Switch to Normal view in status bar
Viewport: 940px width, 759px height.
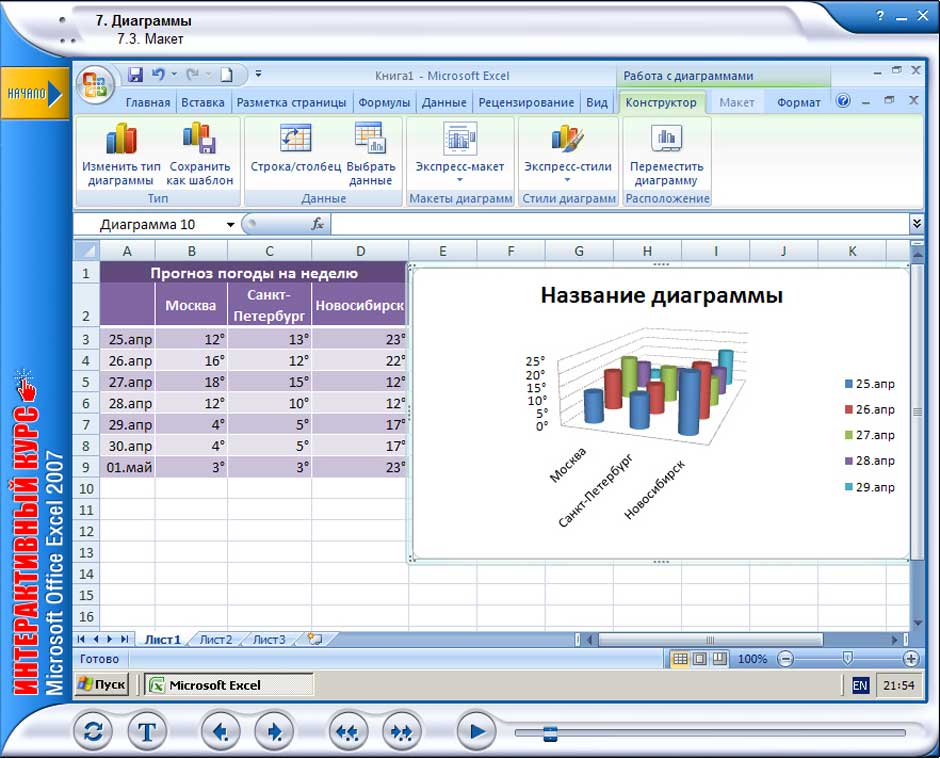click(x=679, y=659)
